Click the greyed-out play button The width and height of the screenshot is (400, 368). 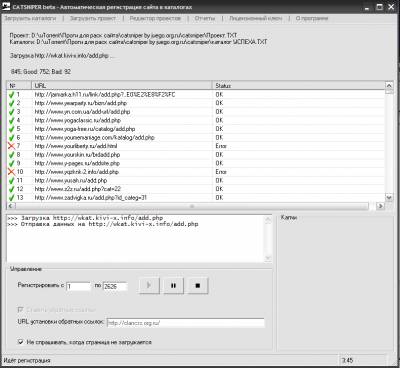click(x=149, y=285)
